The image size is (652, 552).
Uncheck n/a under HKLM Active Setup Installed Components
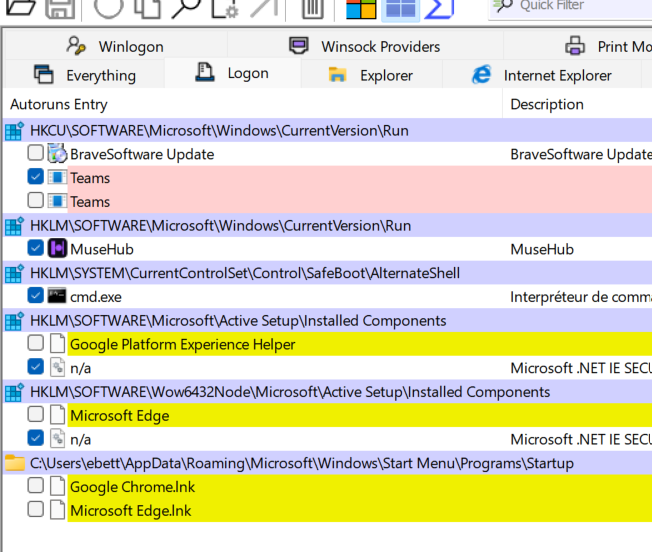click(x=35, y=367)
